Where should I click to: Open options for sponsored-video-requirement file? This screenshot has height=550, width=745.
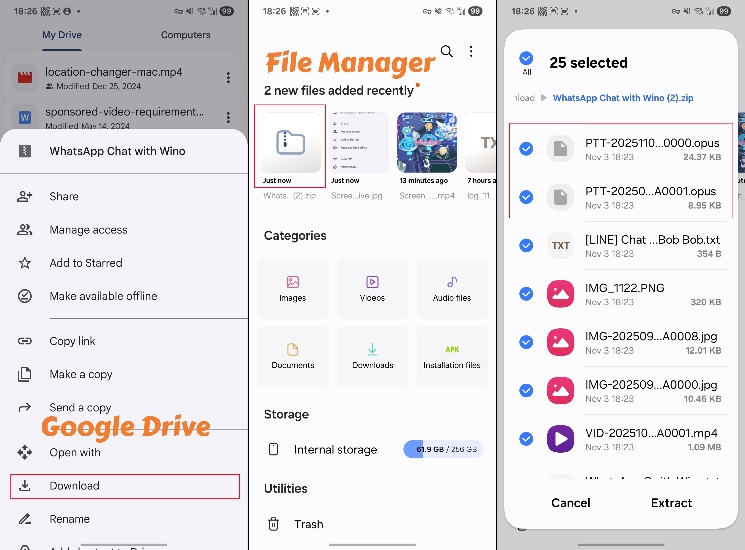(x=228, y=118)
